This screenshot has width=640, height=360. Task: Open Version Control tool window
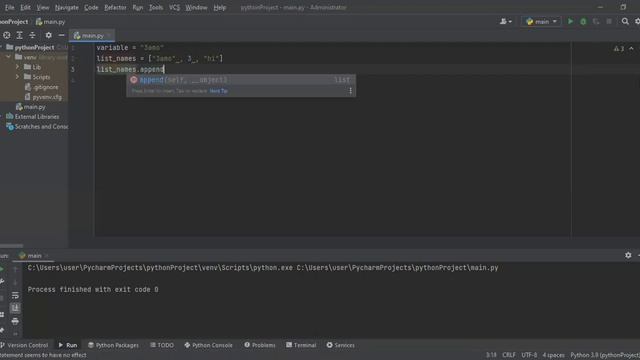pos(24,345)
